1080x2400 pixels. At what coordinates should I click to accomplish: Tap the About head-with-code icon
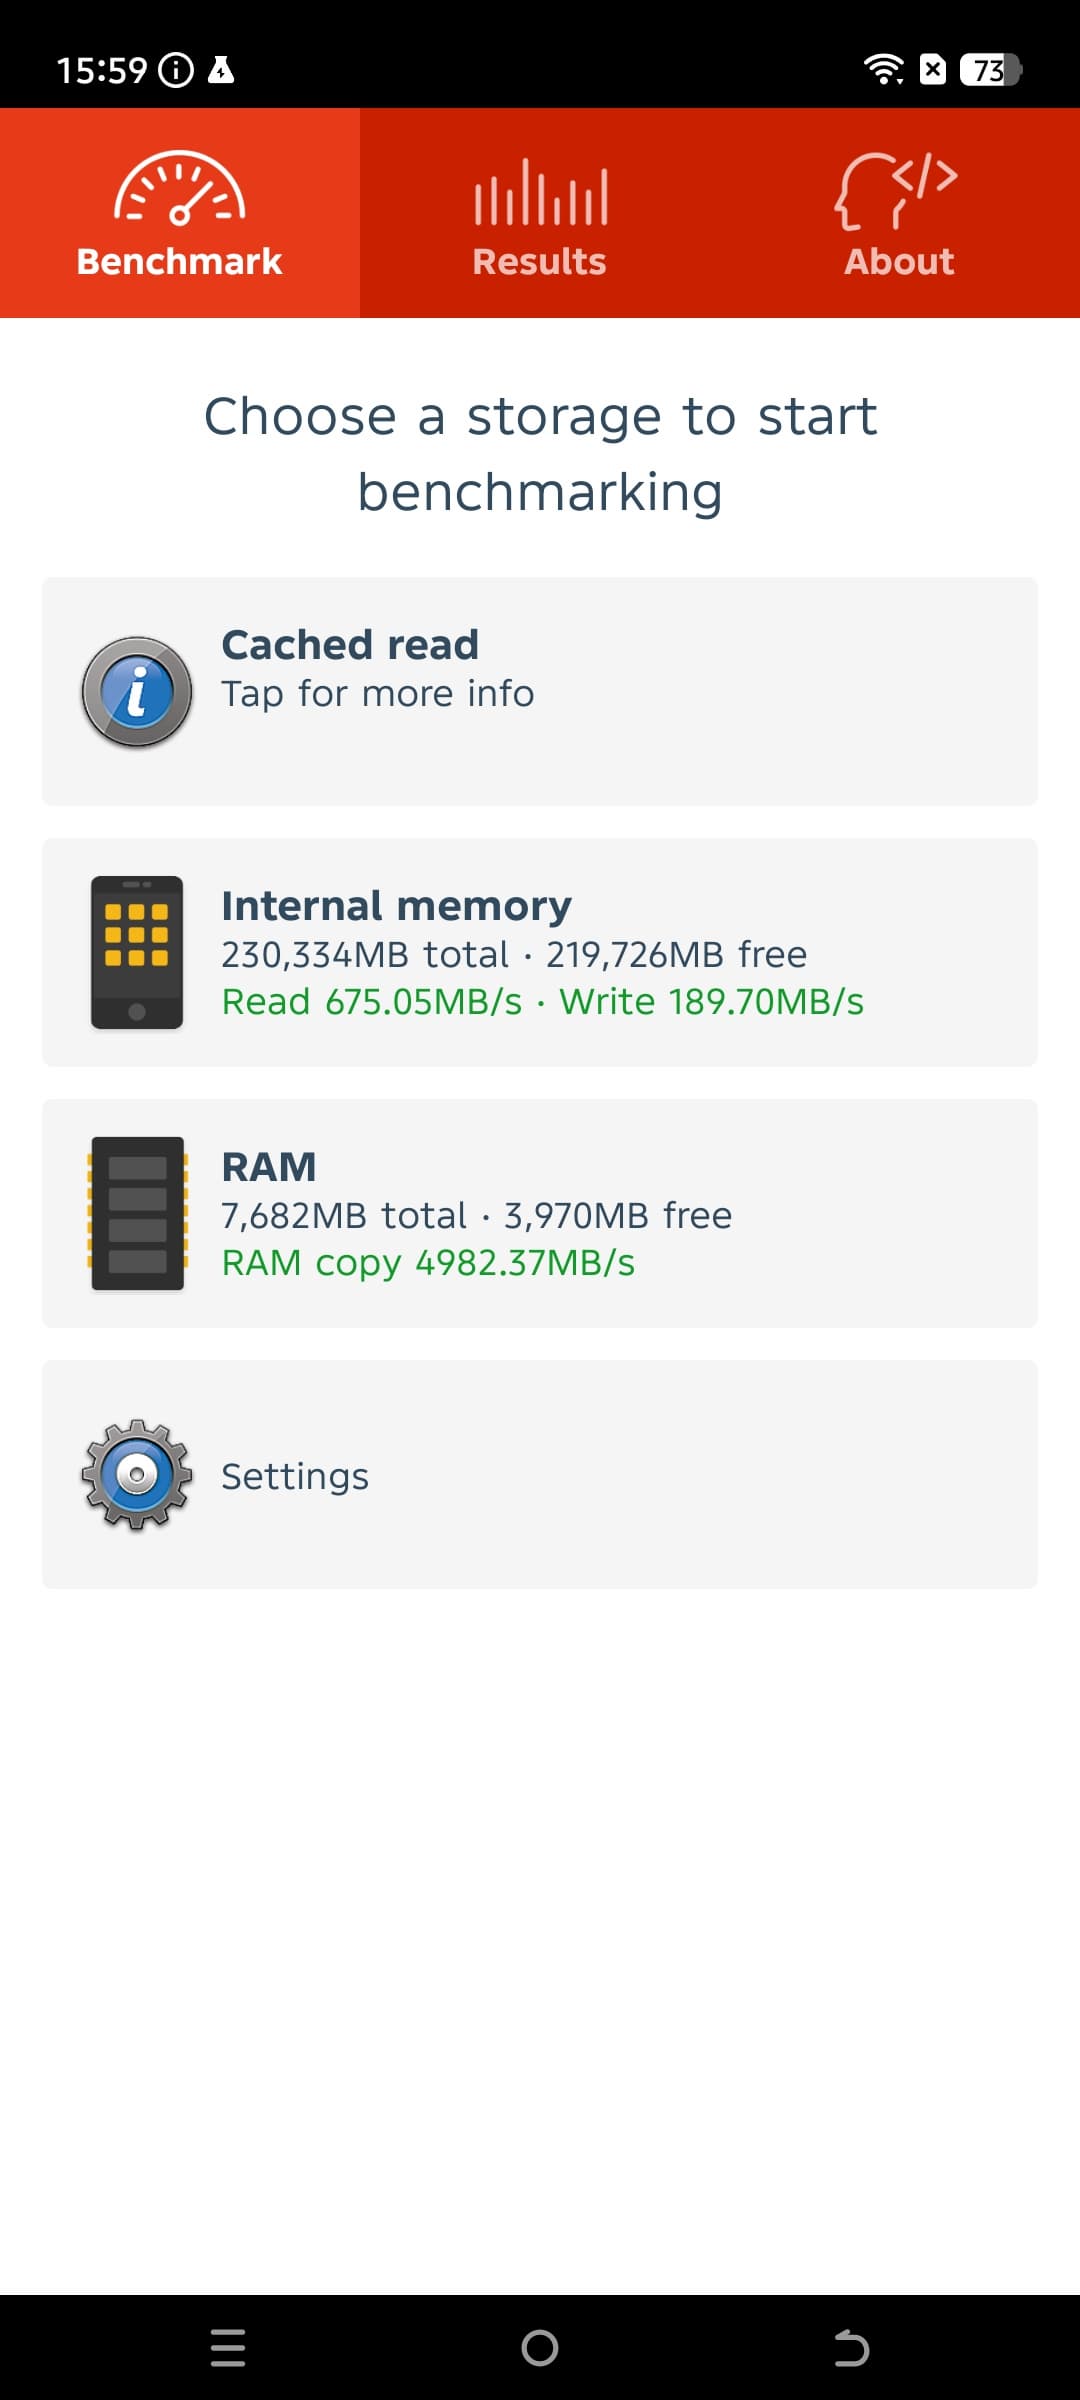[x=896, y=190]
